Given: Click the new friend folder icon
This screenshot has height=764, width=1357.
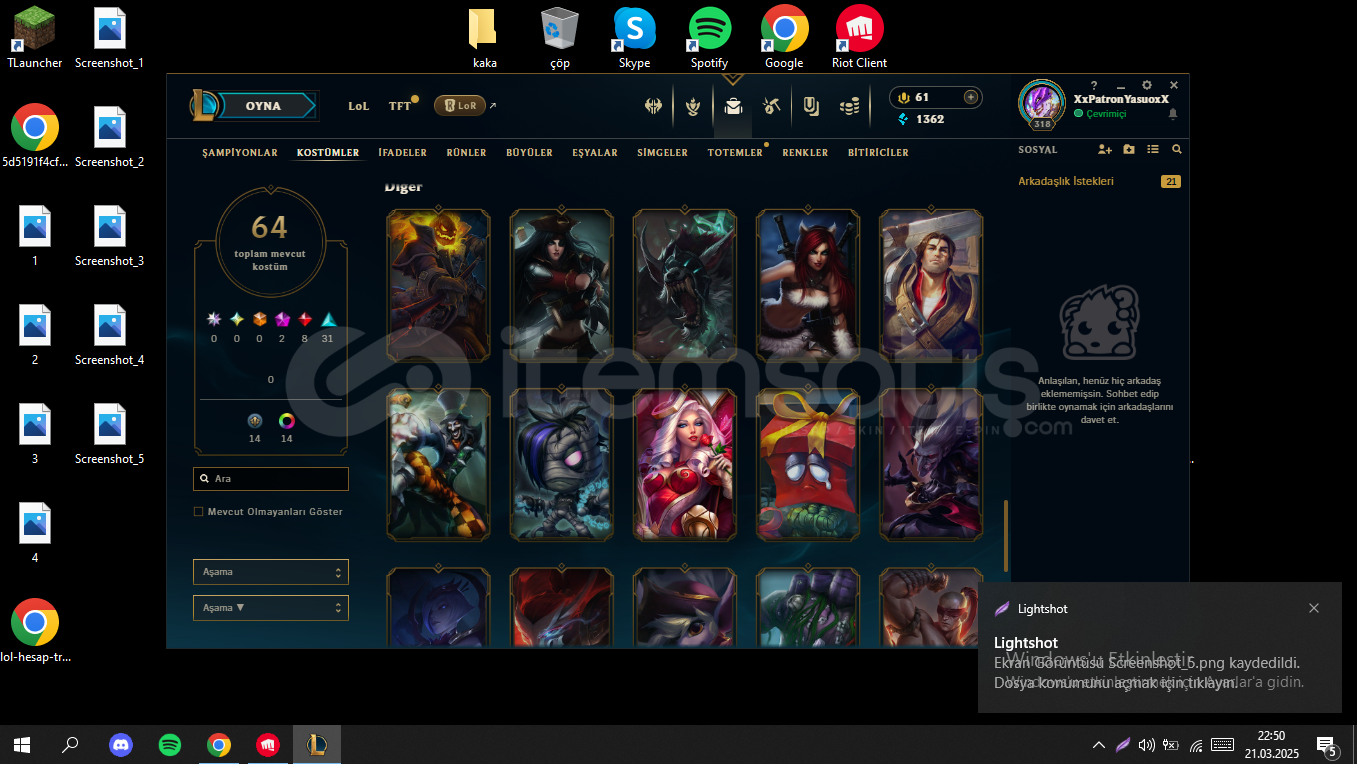Looking at the screenshot, I should (x=1129, y=150).
